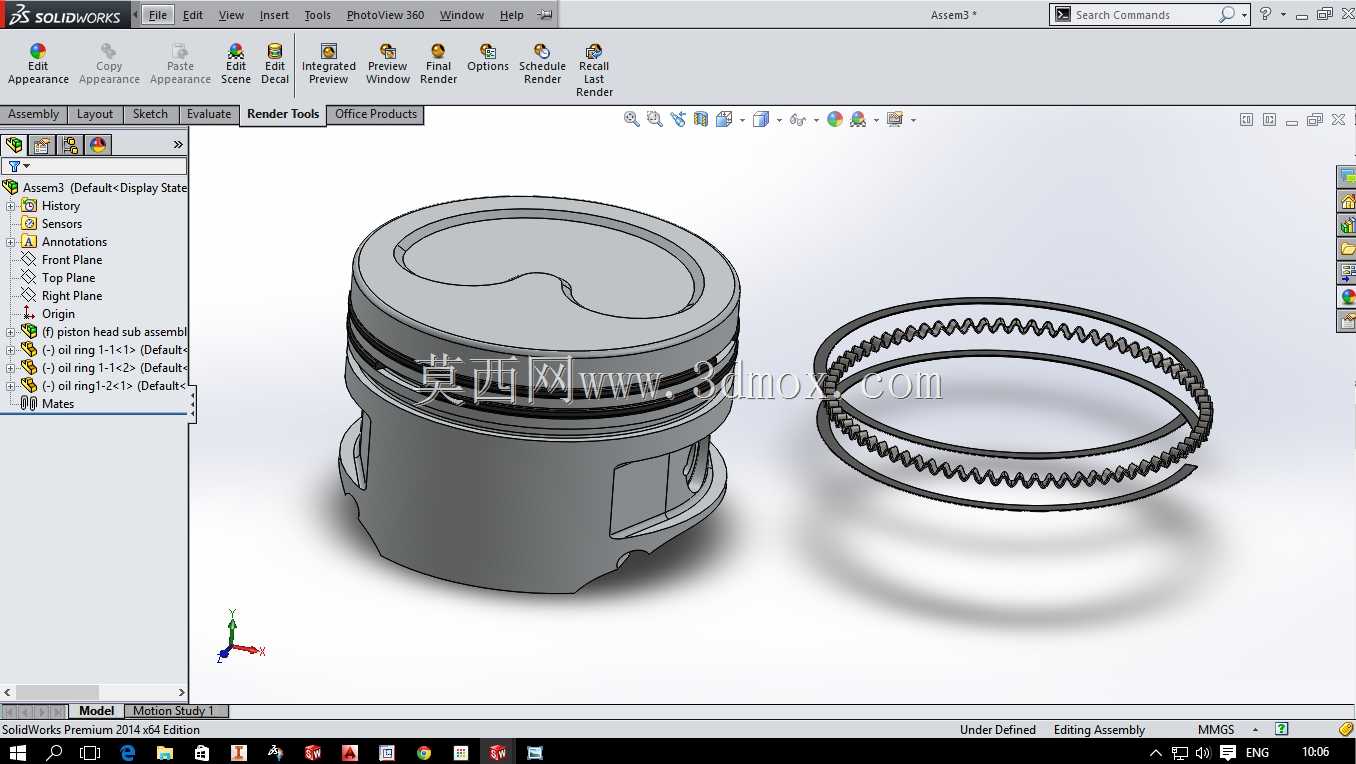The height and width of the screenshot is (764, 1356).
Task: Recall Last Render image
Action: coord(594,70)
